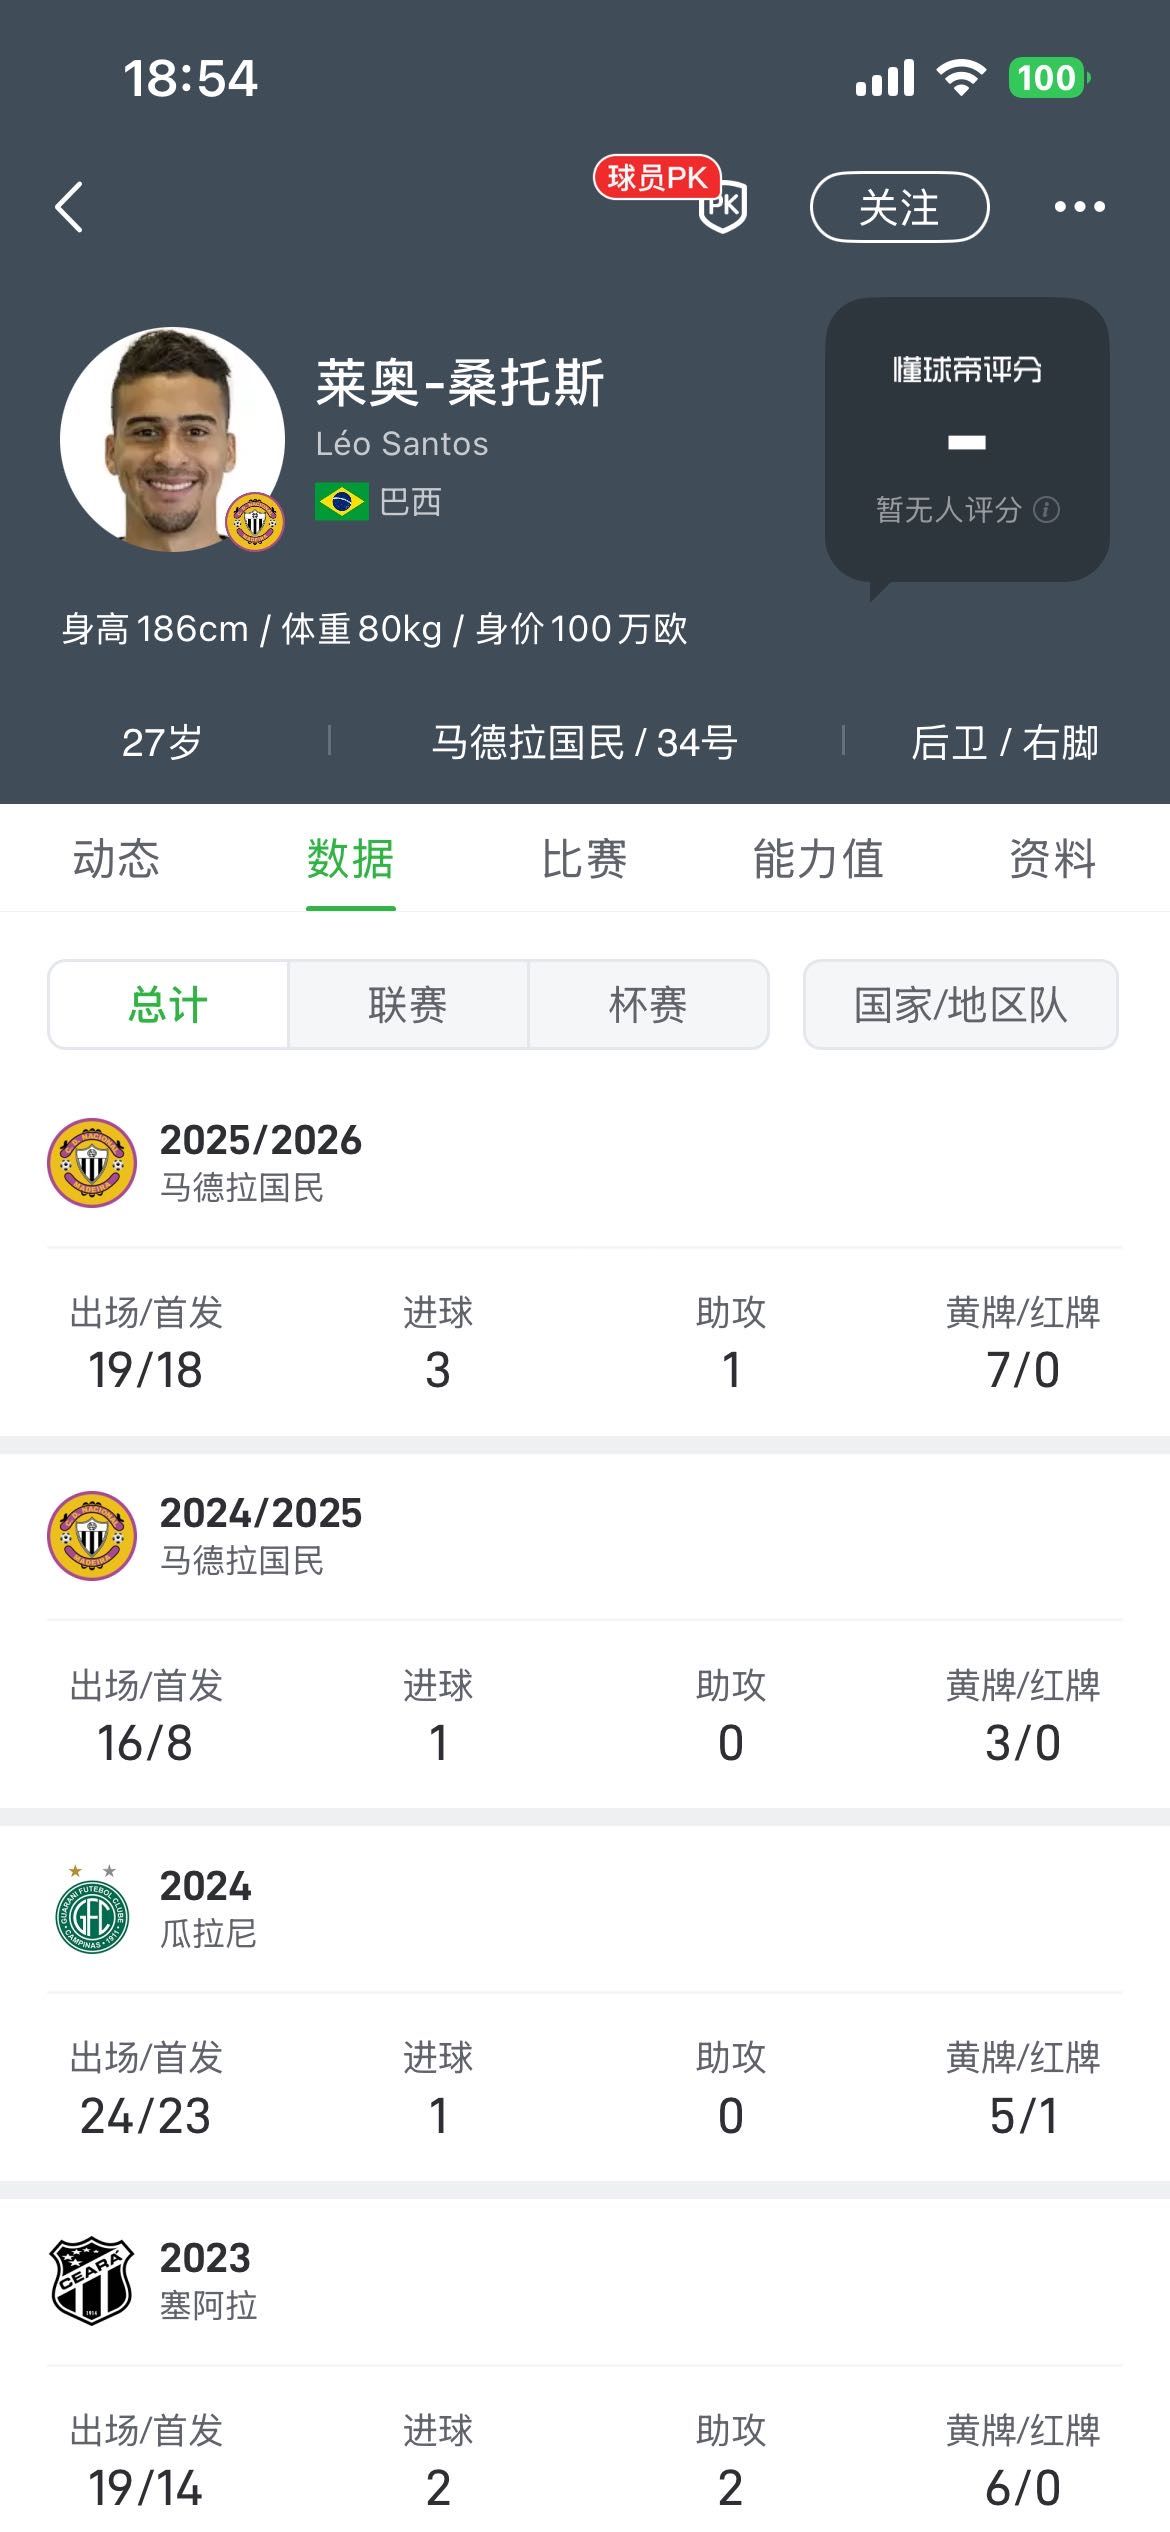Switch to the 比赛 tab
Viewport: 1170px width, 2532px height.
click(x=584, y=858)
